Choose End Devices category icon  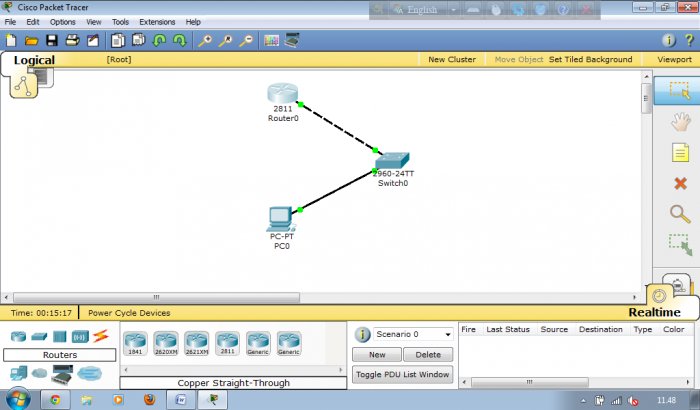[x=18, y=373]
